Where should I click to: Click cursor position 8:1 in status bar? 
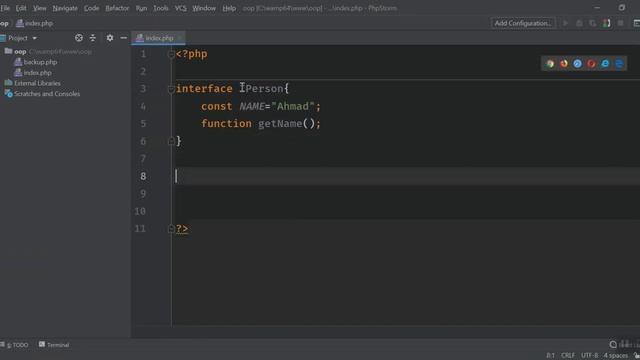coord(551,356)
